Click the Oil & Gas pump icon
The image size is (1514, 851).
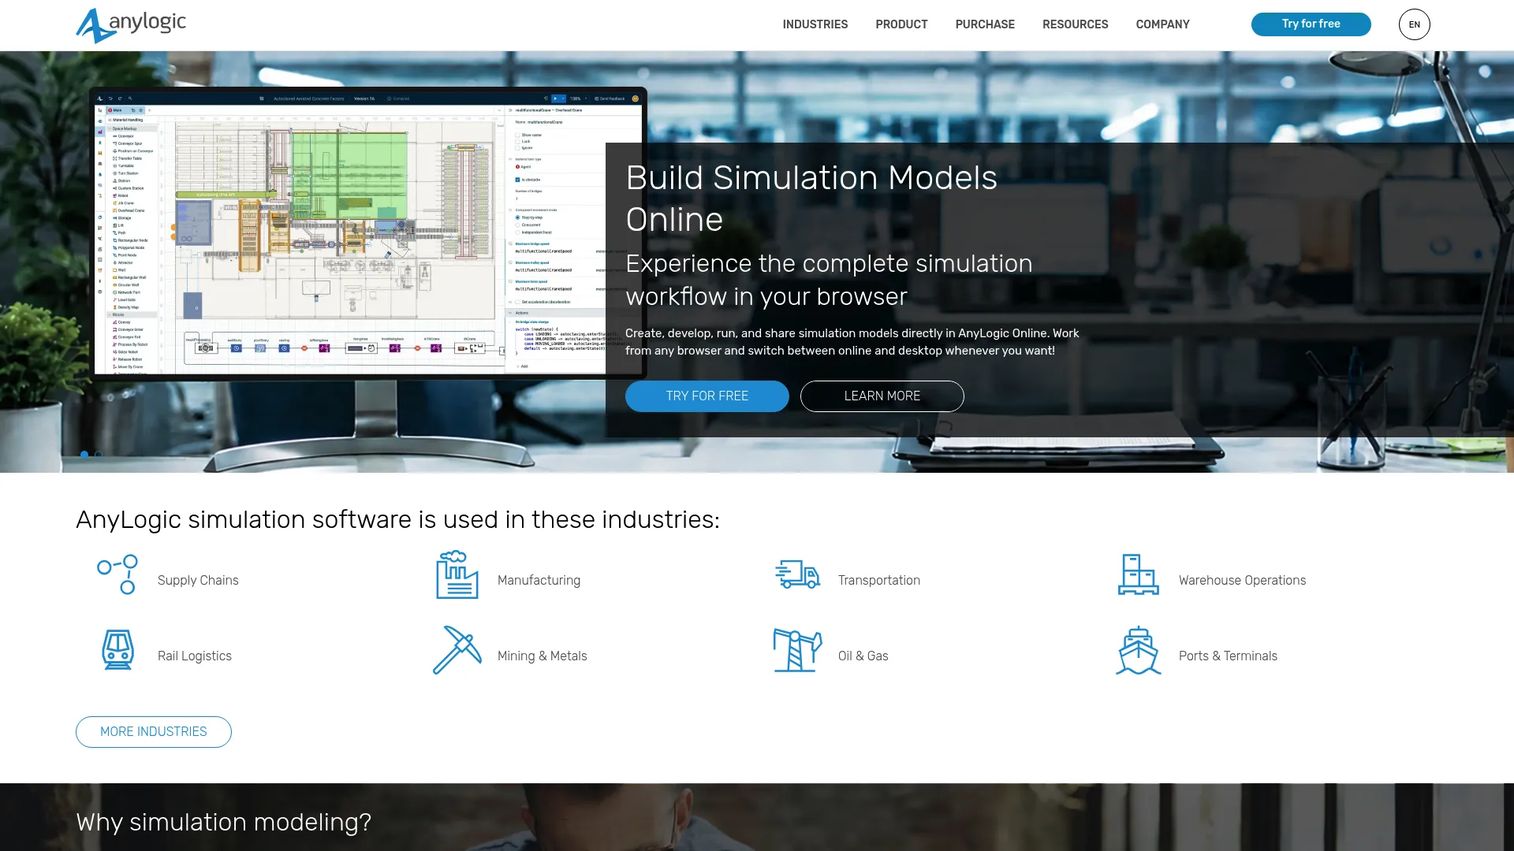[x=797, y=650]
